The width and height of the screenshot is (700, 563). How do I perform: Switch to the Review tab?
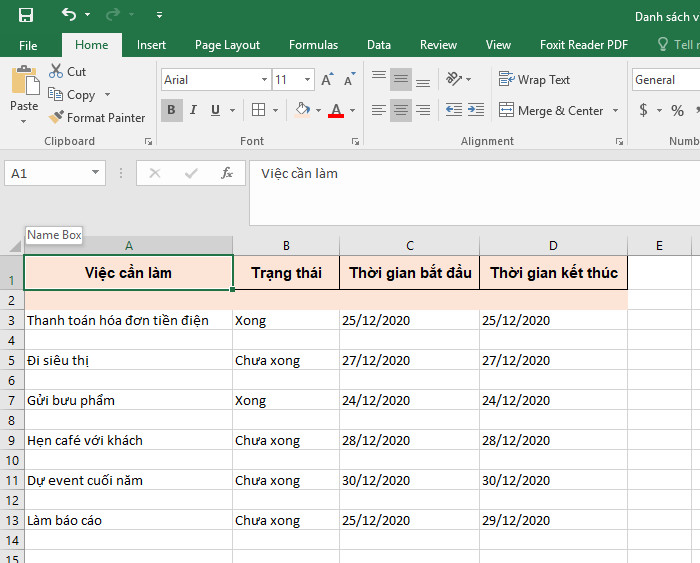click(x=438, y=45)
